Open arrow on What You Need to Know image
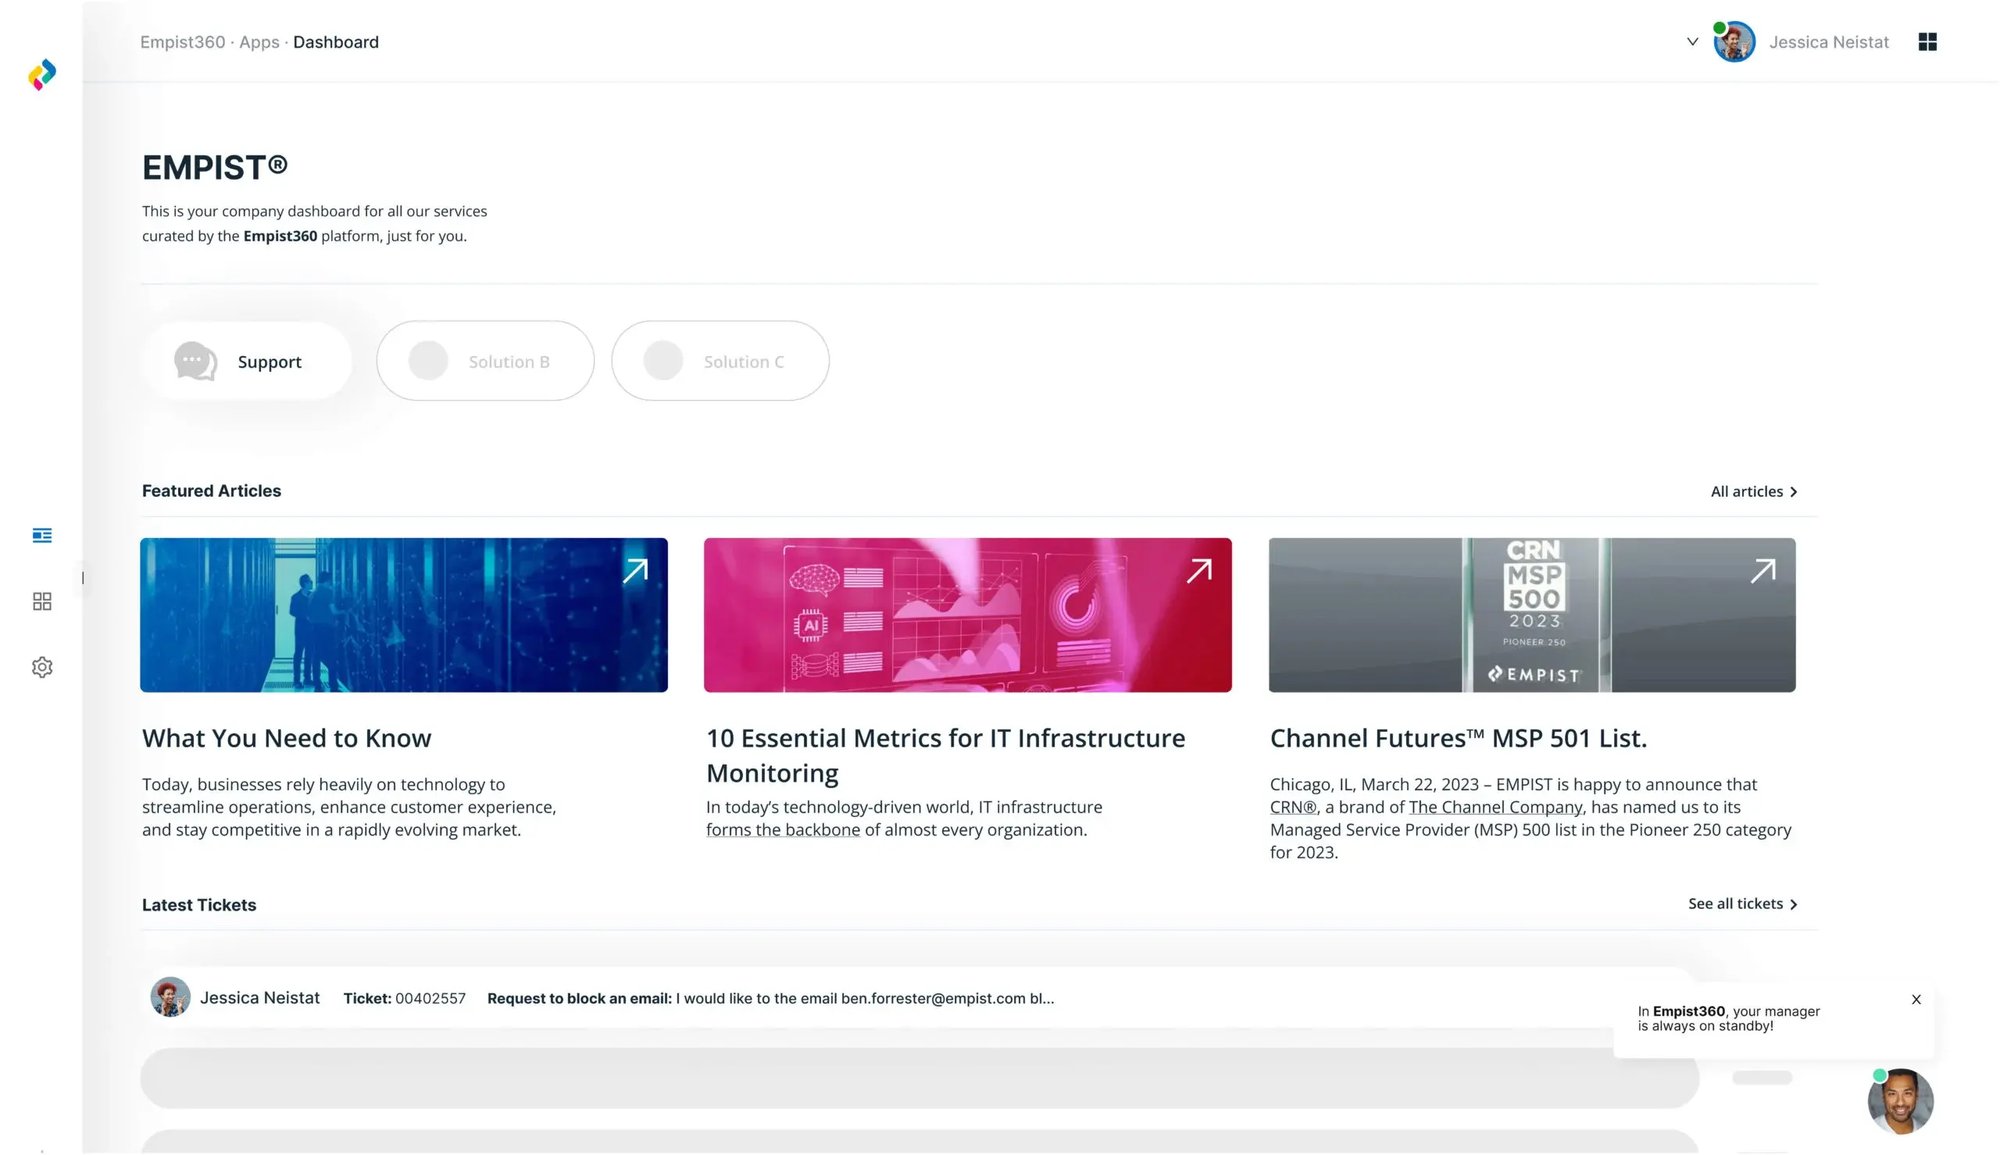 click(x=636, y=571)
